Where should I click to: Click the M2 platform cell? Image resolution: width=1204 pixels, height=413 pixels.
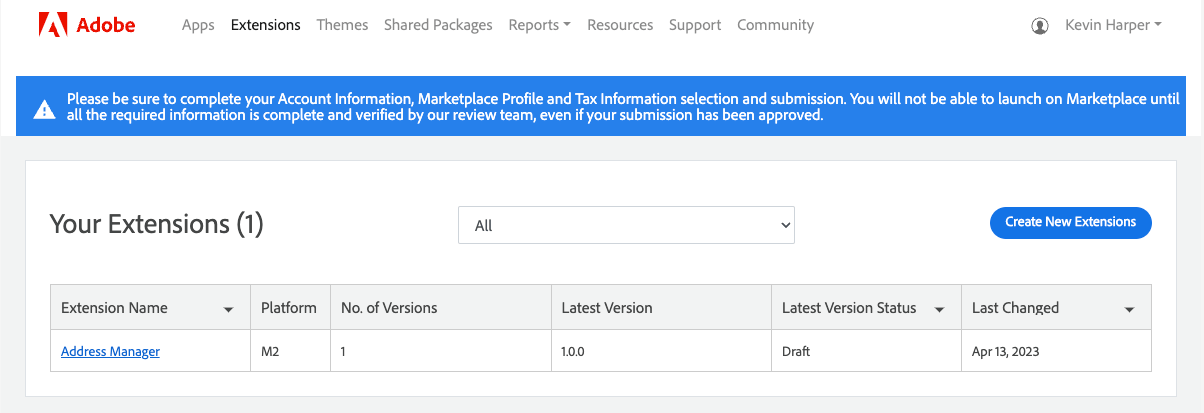[290, 351]
